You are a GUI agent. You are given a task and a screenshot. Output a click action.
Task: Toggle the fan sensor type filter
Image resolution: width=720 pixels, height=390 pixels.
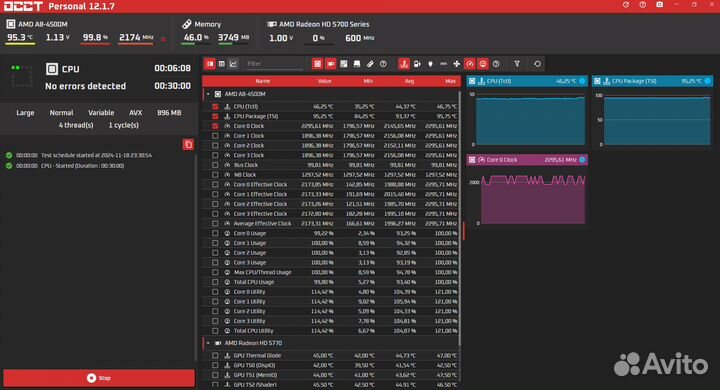[x=456, y=64]
